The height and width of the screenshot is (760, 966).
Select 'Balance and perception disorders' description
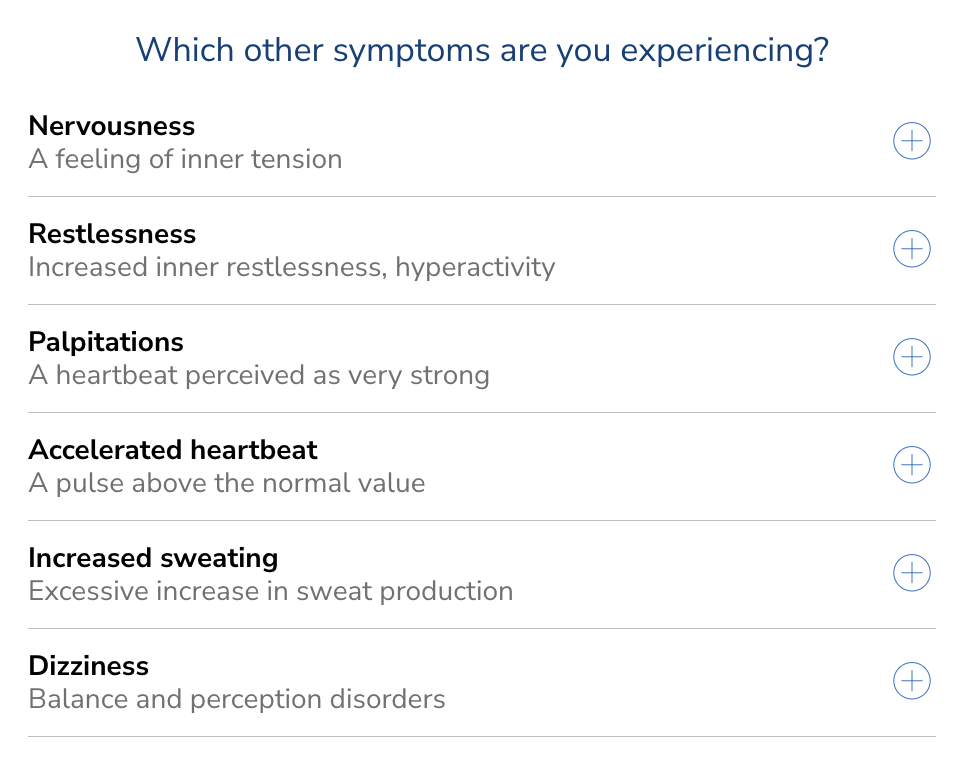(x=237, y=699)
